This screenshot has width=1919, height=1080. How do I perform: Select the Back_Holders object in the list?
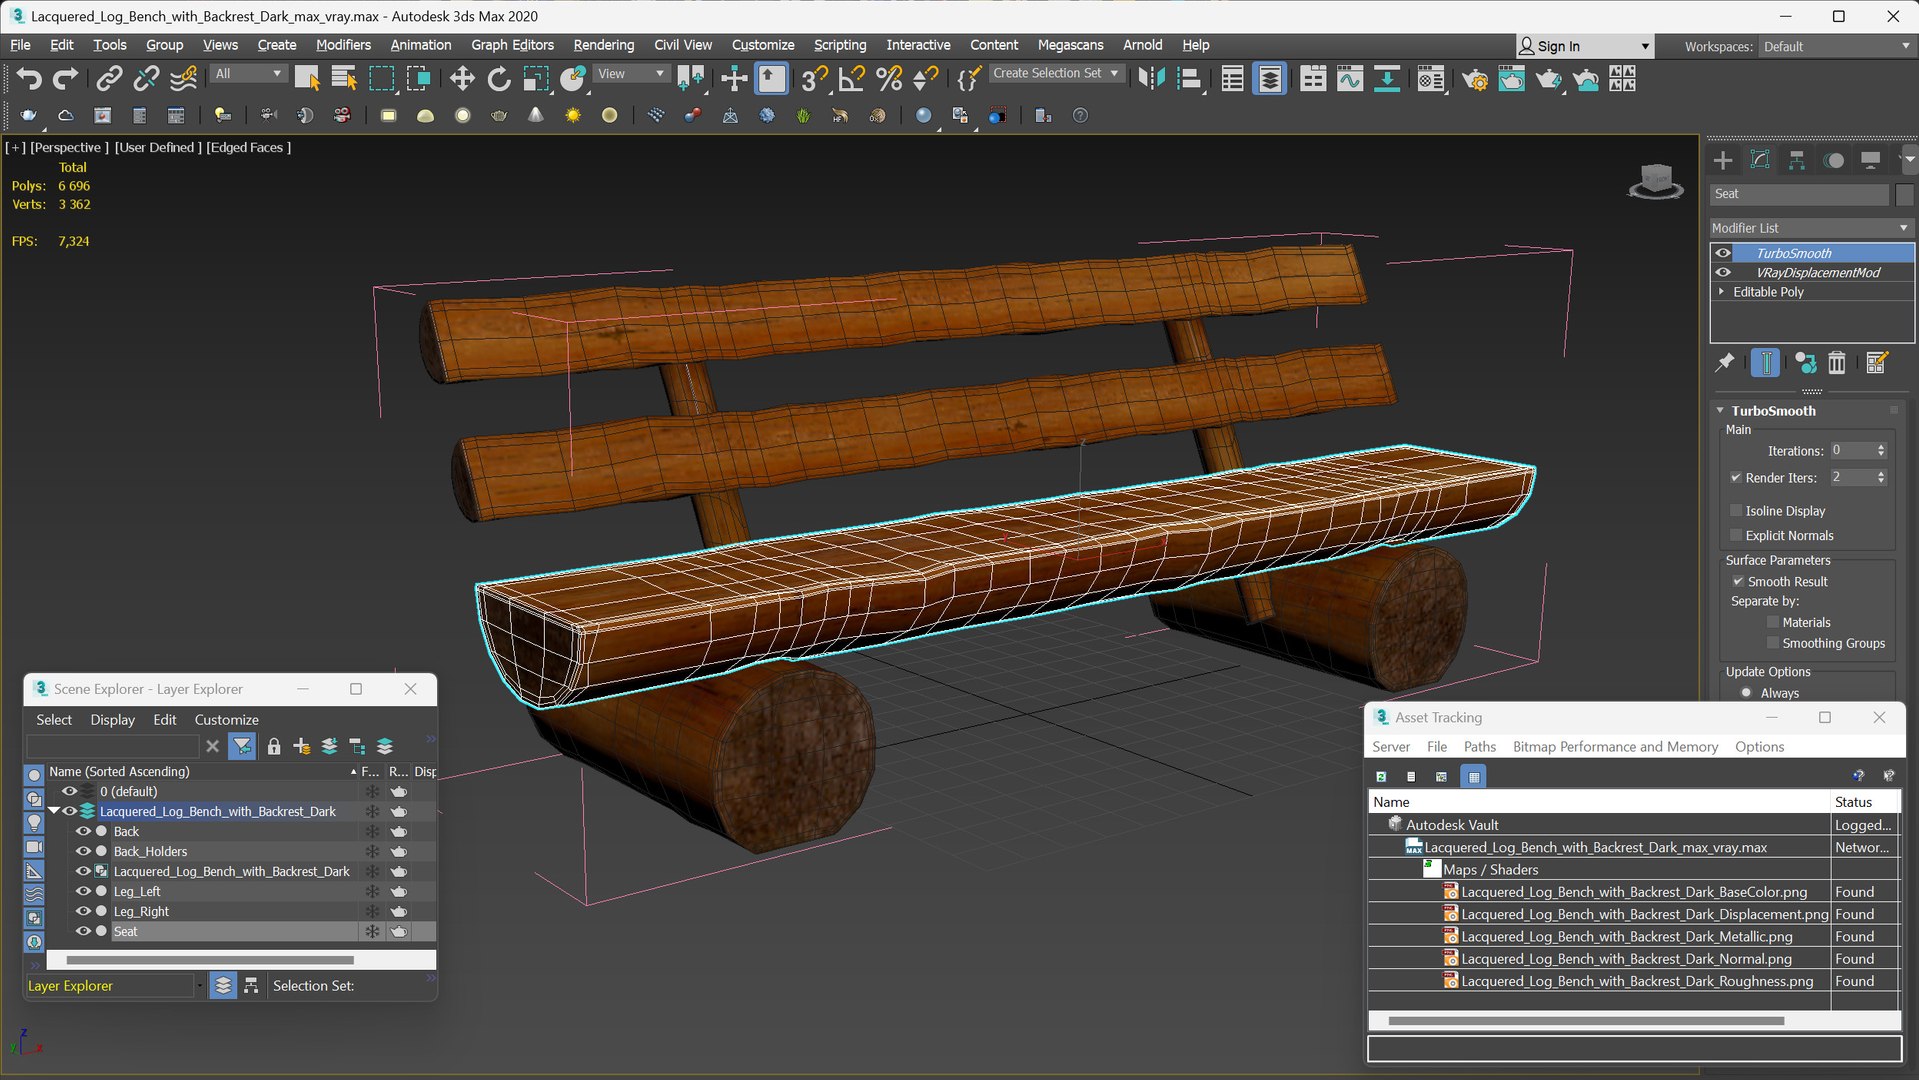(150, 851)
